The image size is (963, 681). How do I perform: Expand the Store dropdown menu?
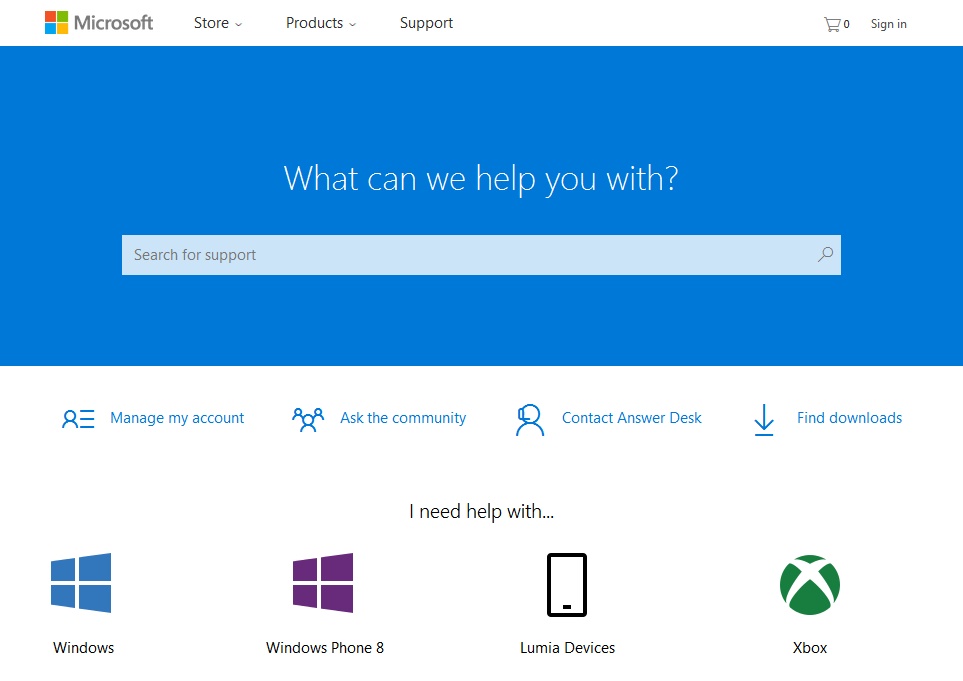[x=218, y=23]
